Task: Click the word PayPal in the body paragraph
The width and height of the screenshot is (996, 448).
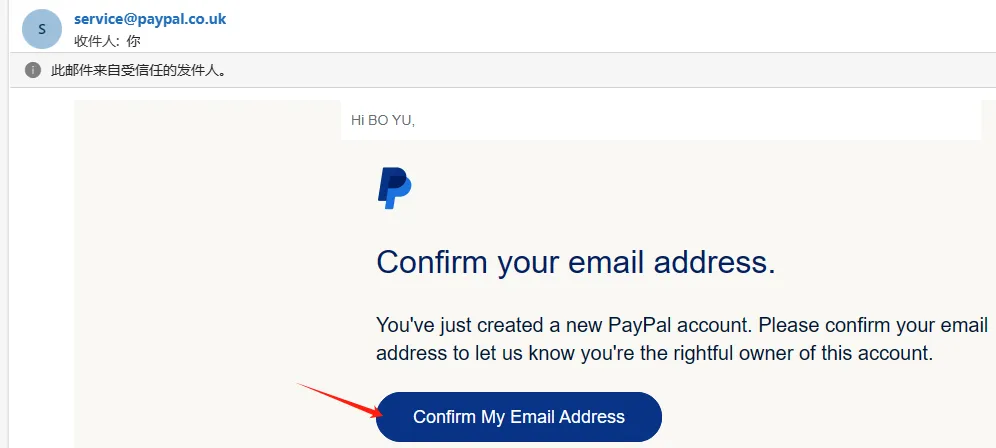Action: [640, 325]
